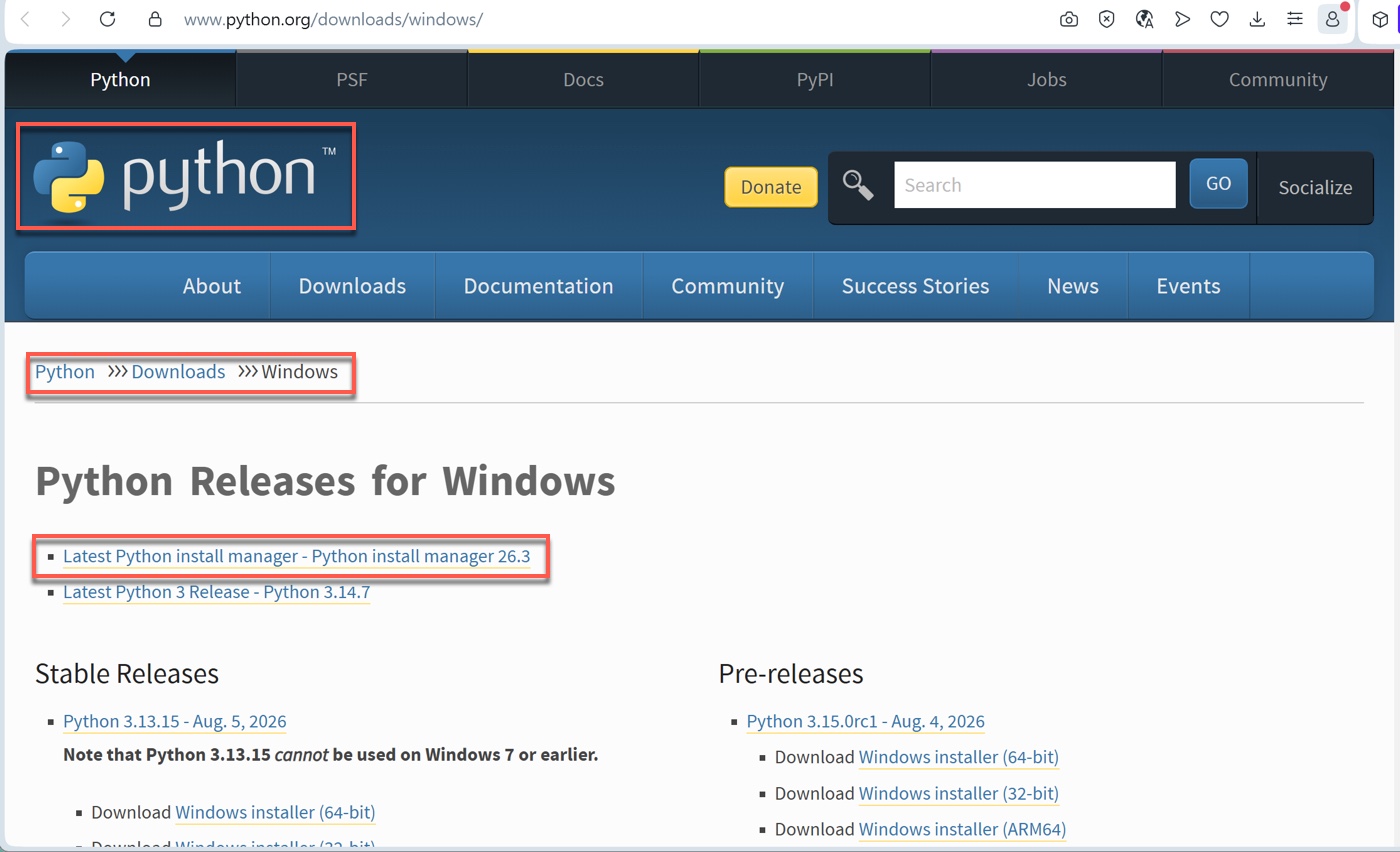This screenshot has width=1400, height=852.
Task: Go back with the browser back arrow
Action: click(26, 19)
